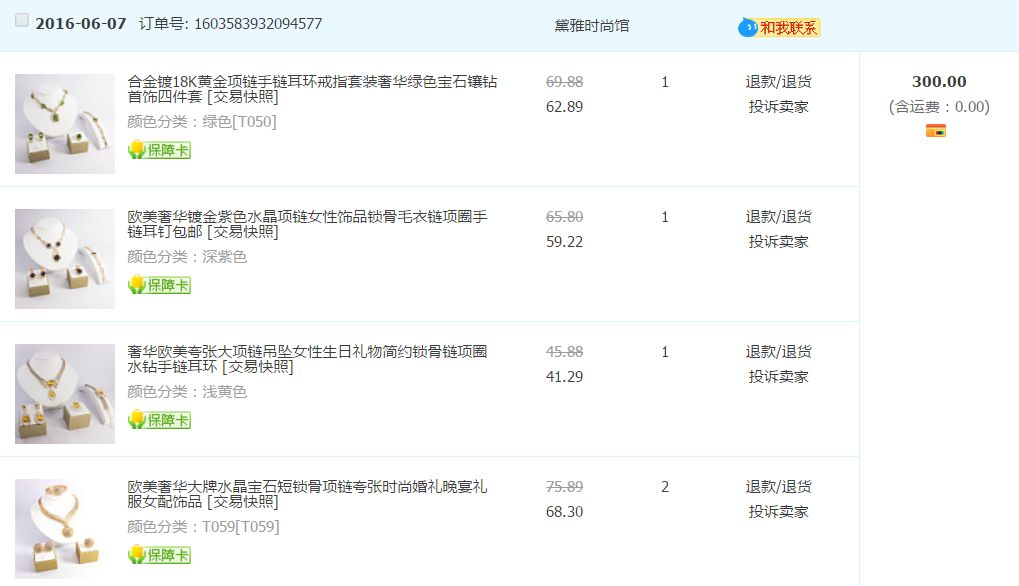The image size is (1019, 586).
Task: Click 保障卡 badge for deep purple crystal necklace
Action: (159, 285)
